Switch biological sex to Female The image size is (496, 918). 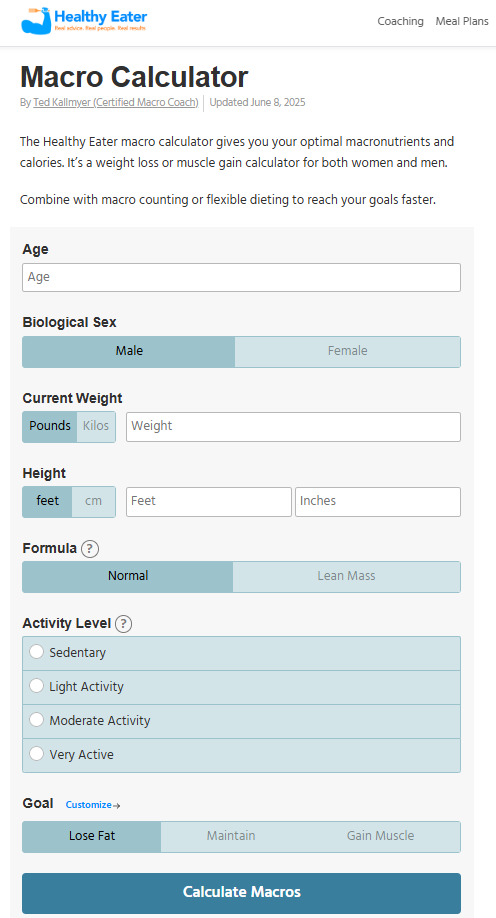coord(347,351)
